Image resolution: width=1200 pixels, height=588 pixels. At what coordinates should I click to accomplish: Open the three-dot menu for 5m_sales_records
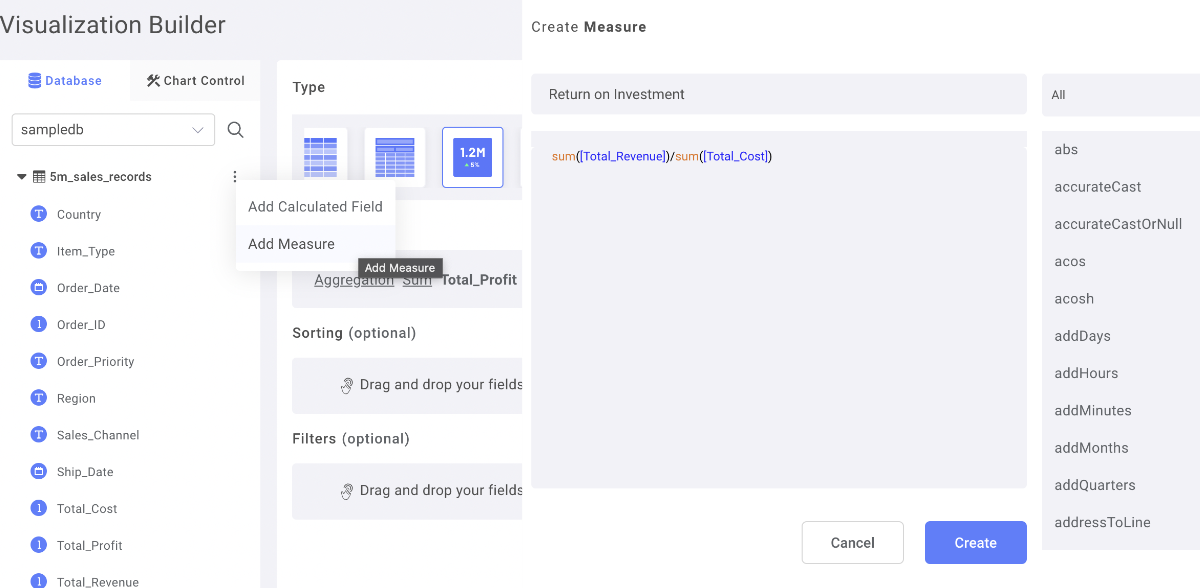(x=235, y=176)
